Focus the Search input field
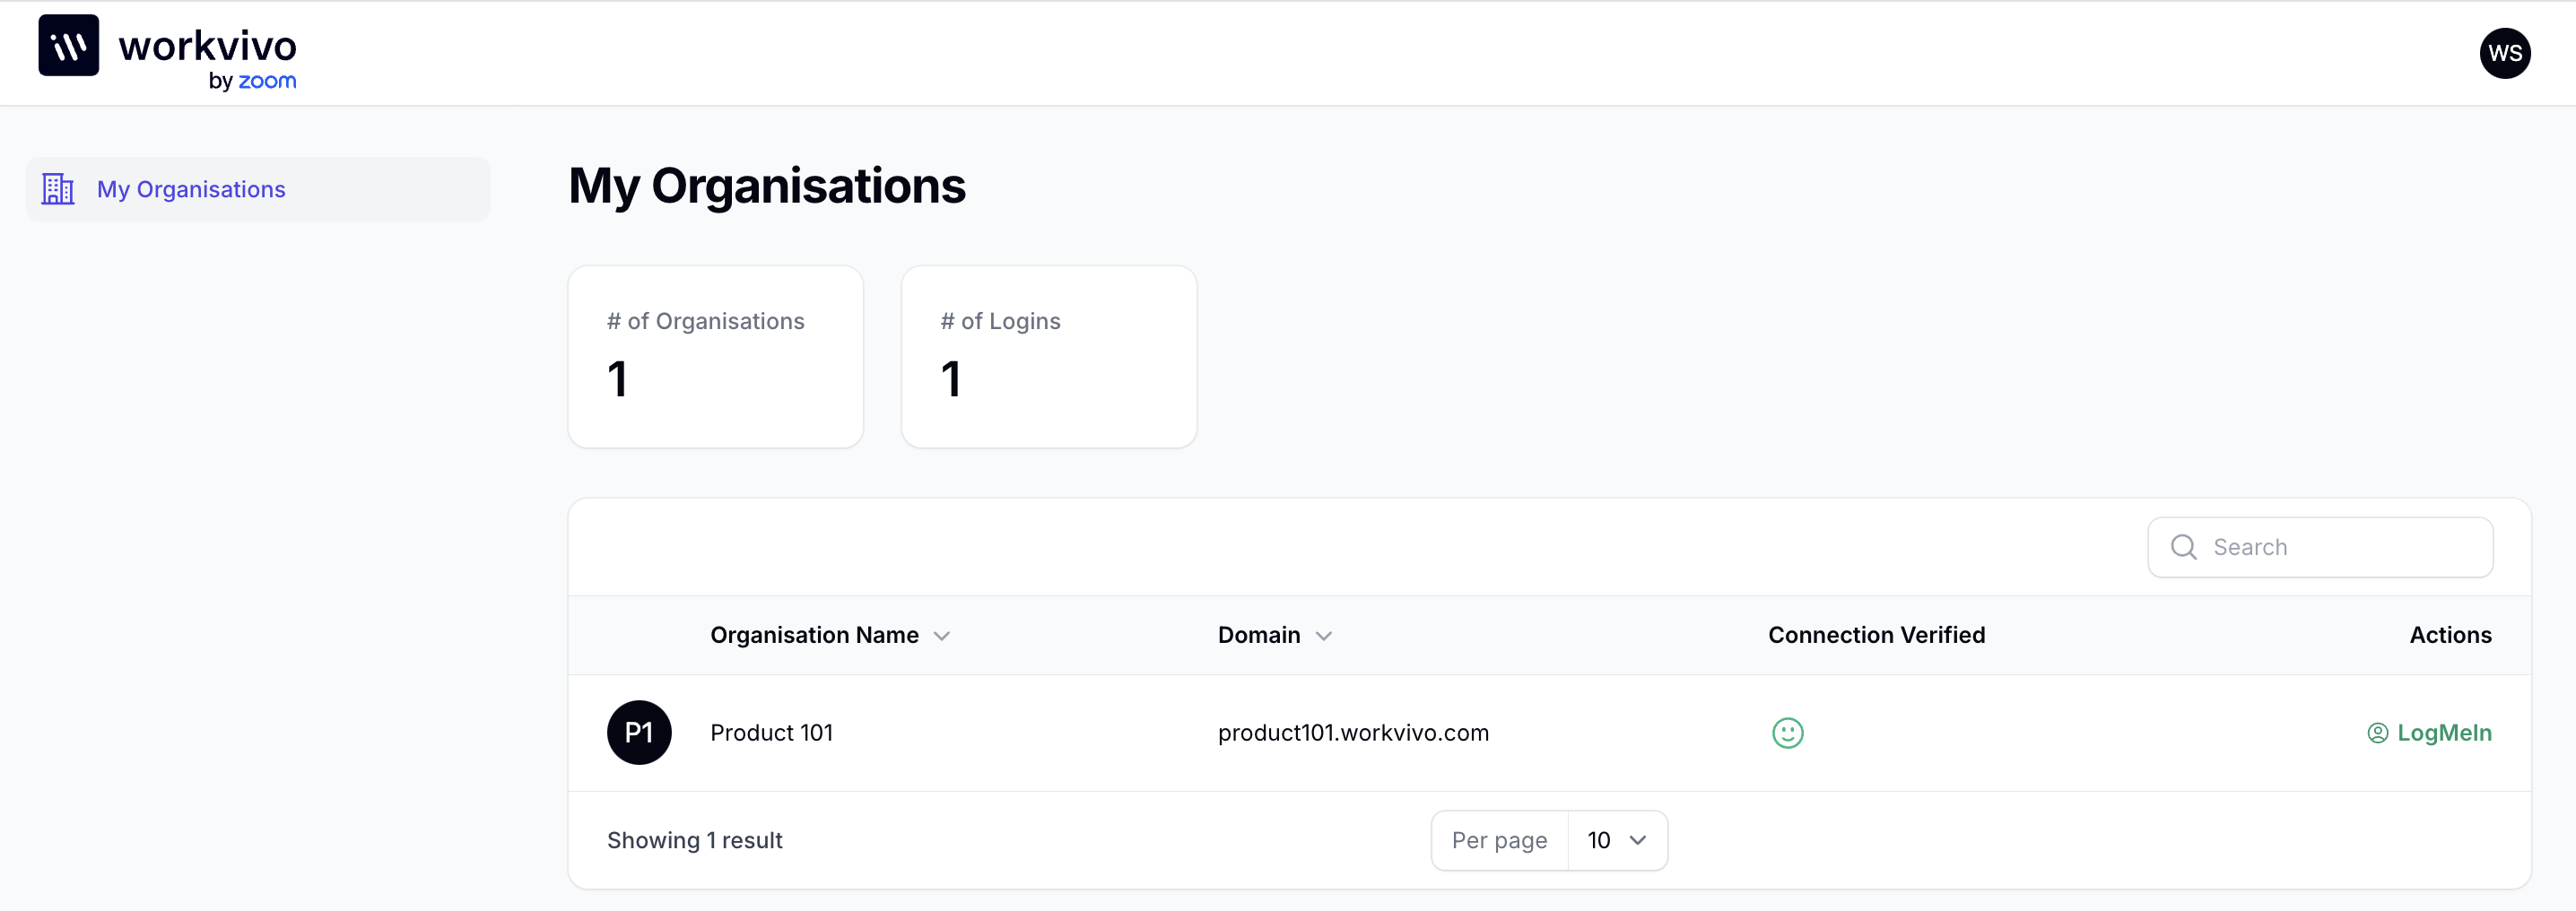This screenshot has height=911, width=2576. [2320, 547]
